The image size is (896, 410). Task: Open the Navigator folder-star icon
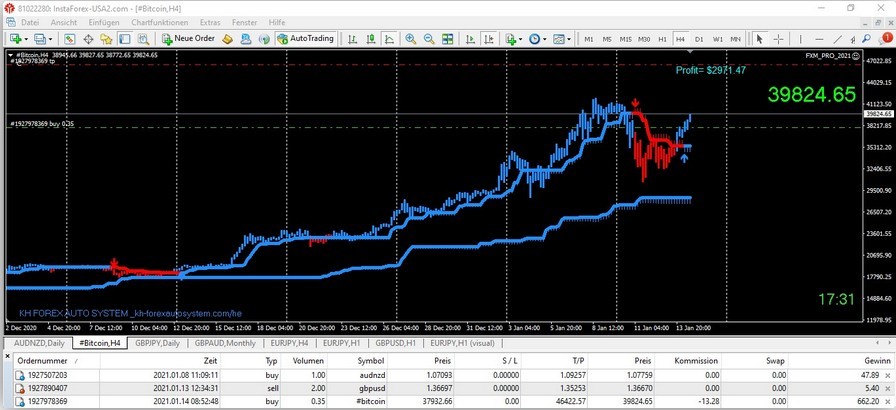(x=106, y=39)
